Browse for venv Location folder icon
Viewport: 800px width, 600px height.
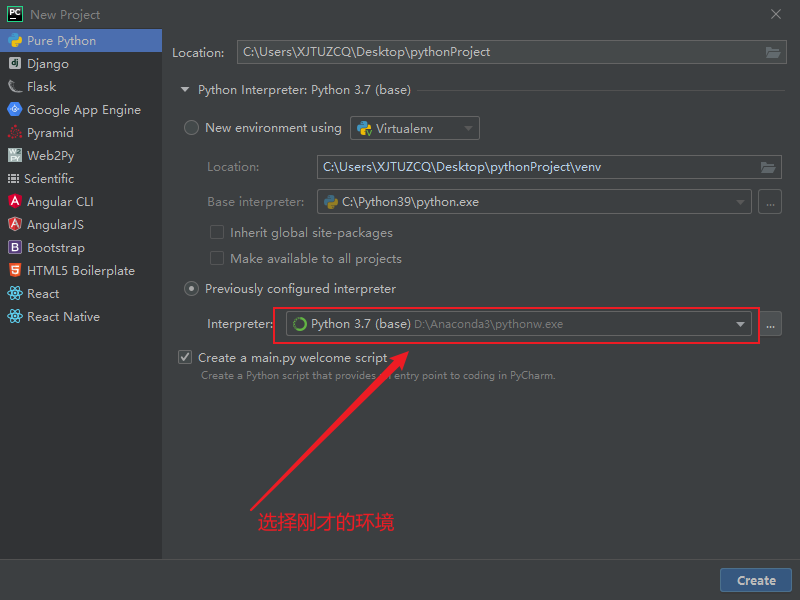click(x=767, y=167)
